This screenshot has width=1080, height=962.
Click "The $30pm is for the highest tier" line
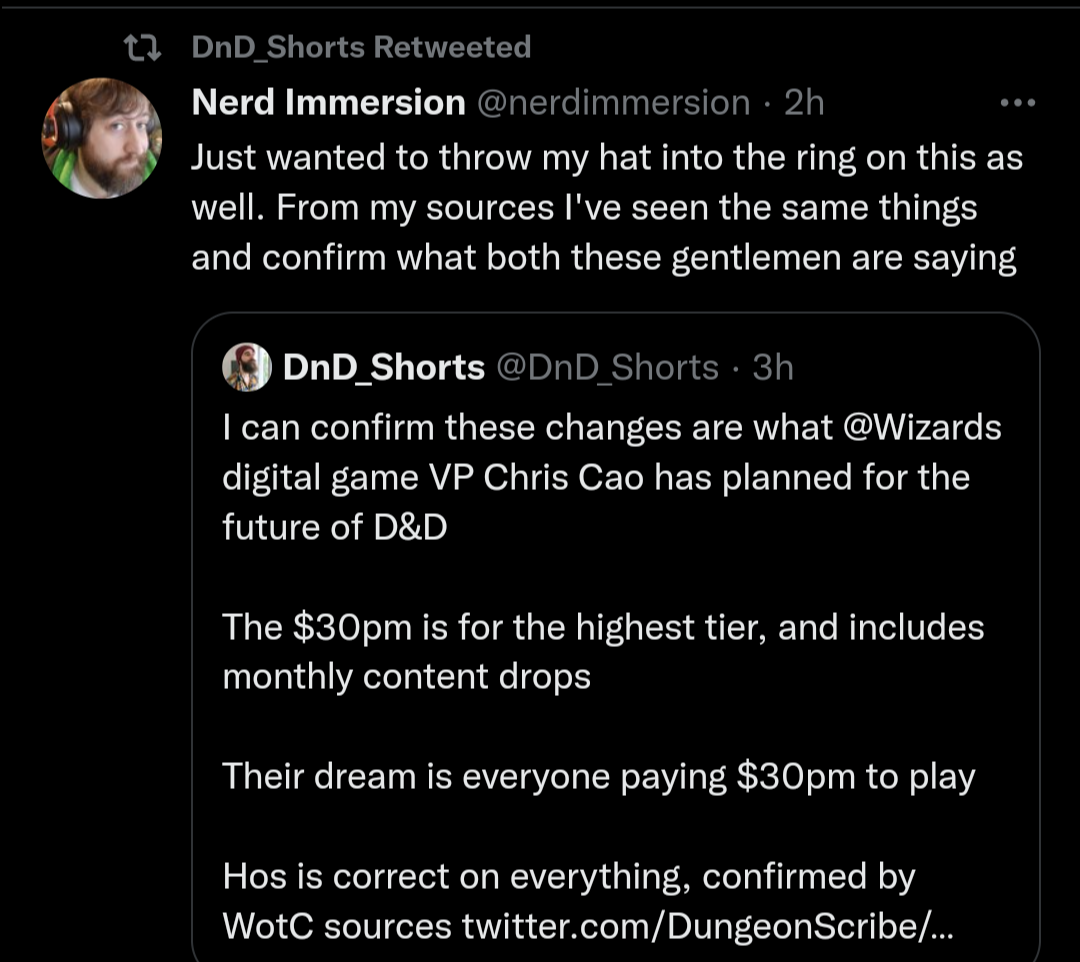(602, 627)
